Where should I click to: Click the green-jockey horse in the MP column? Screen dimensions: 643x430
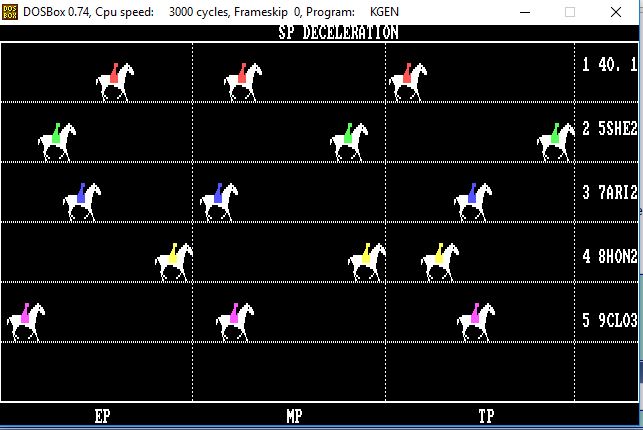(349, 142)
